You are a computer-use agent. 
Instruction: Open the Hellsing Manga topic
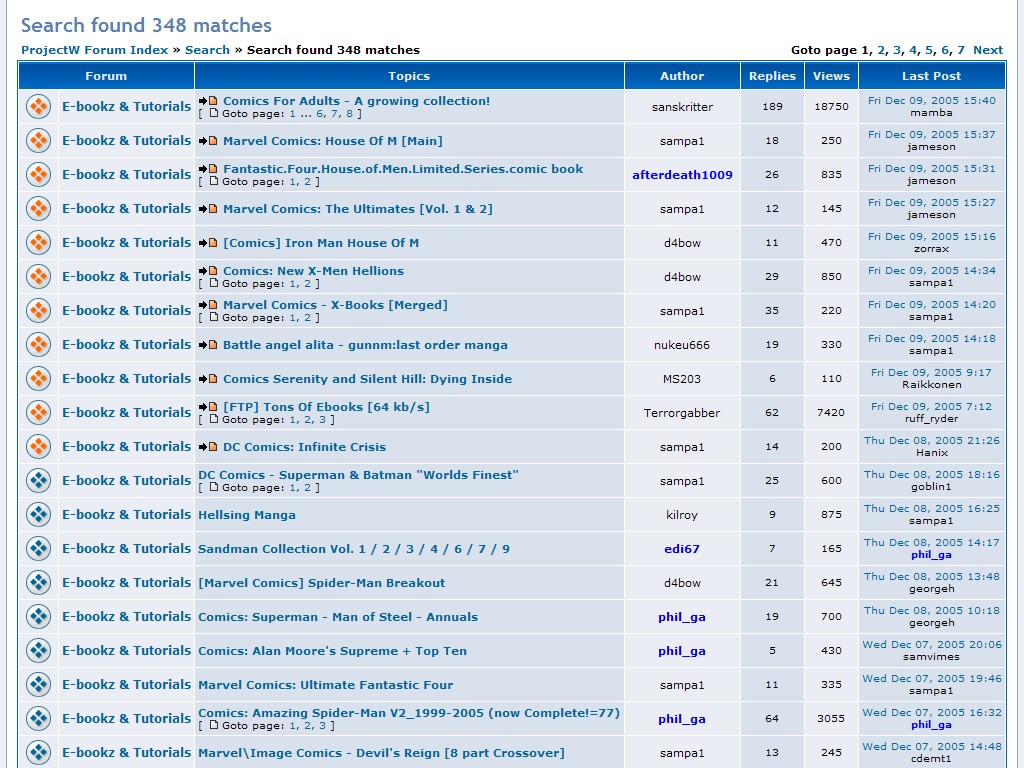[247, 515]
